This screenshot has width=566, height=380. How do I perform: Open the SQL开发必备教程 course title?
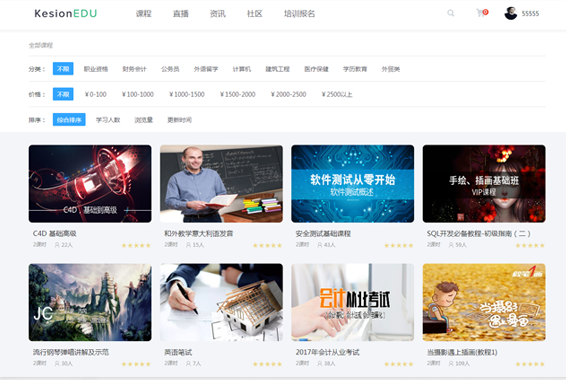478,233
